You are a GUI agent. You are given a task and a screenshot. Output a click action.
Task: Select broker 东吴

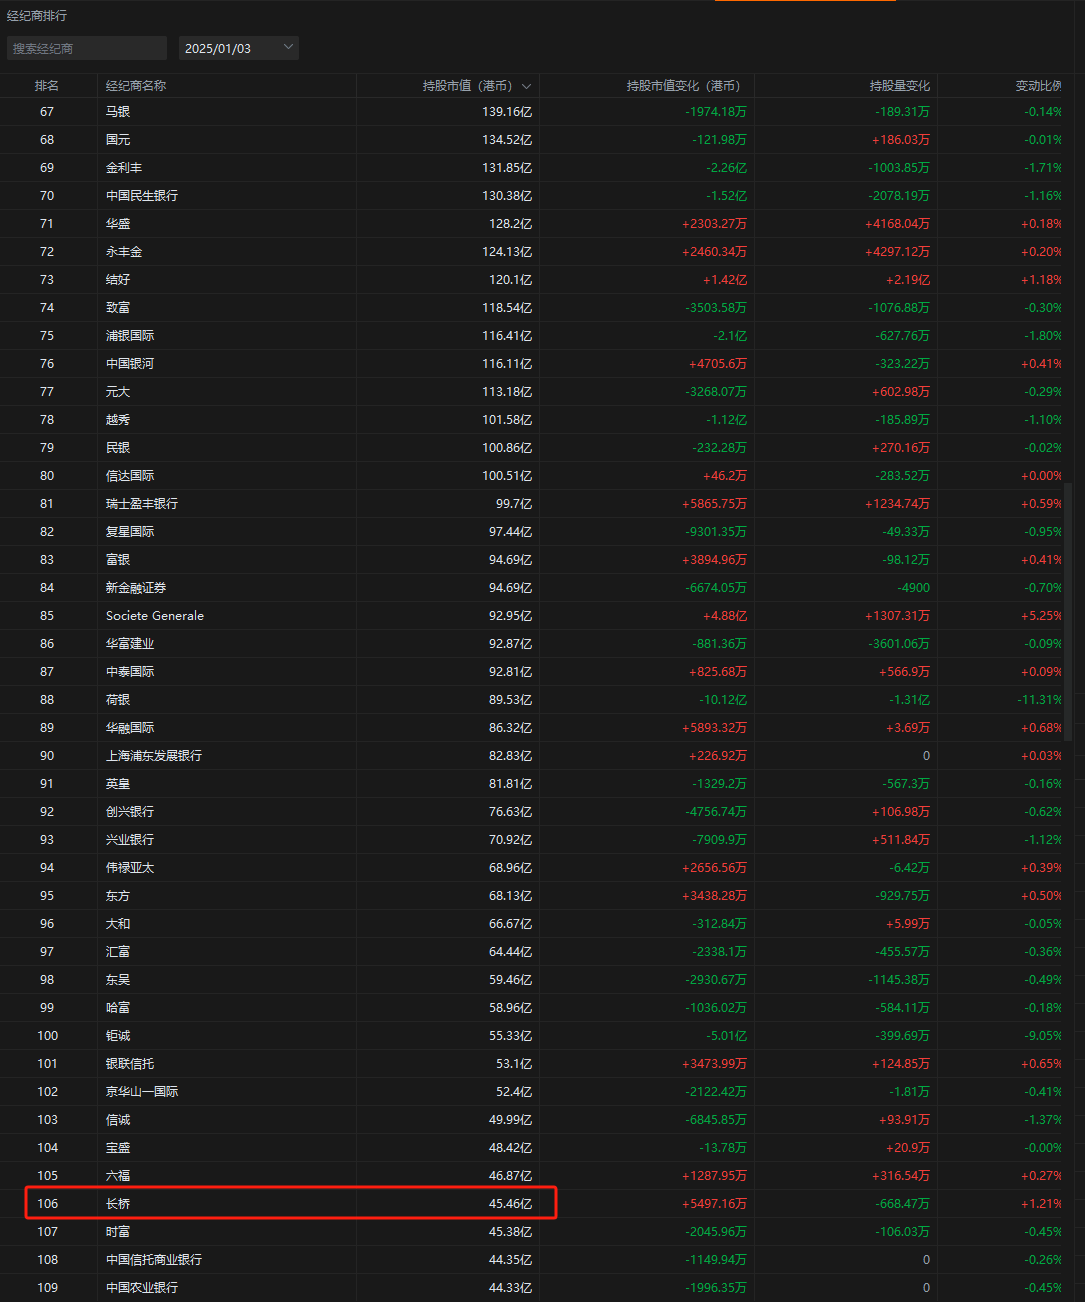coord(118,980)
